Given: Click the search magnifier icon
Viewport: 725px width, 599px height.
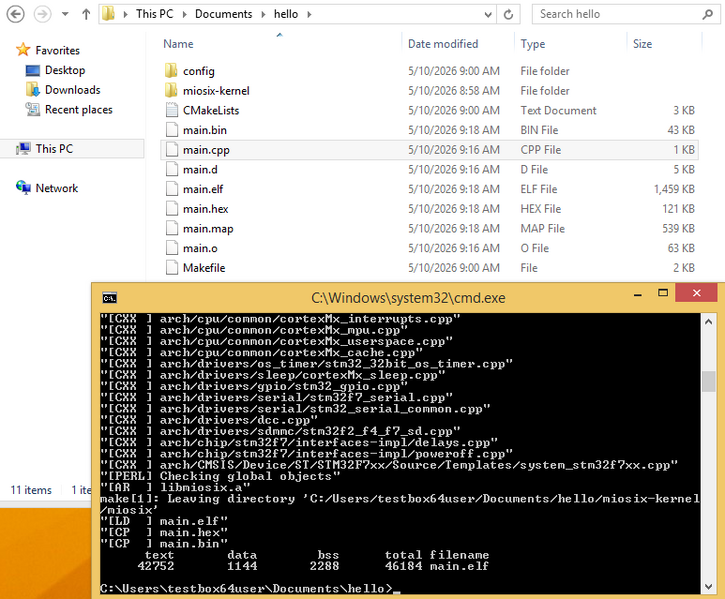Looking at the screenshot, I should pos(708,14).
